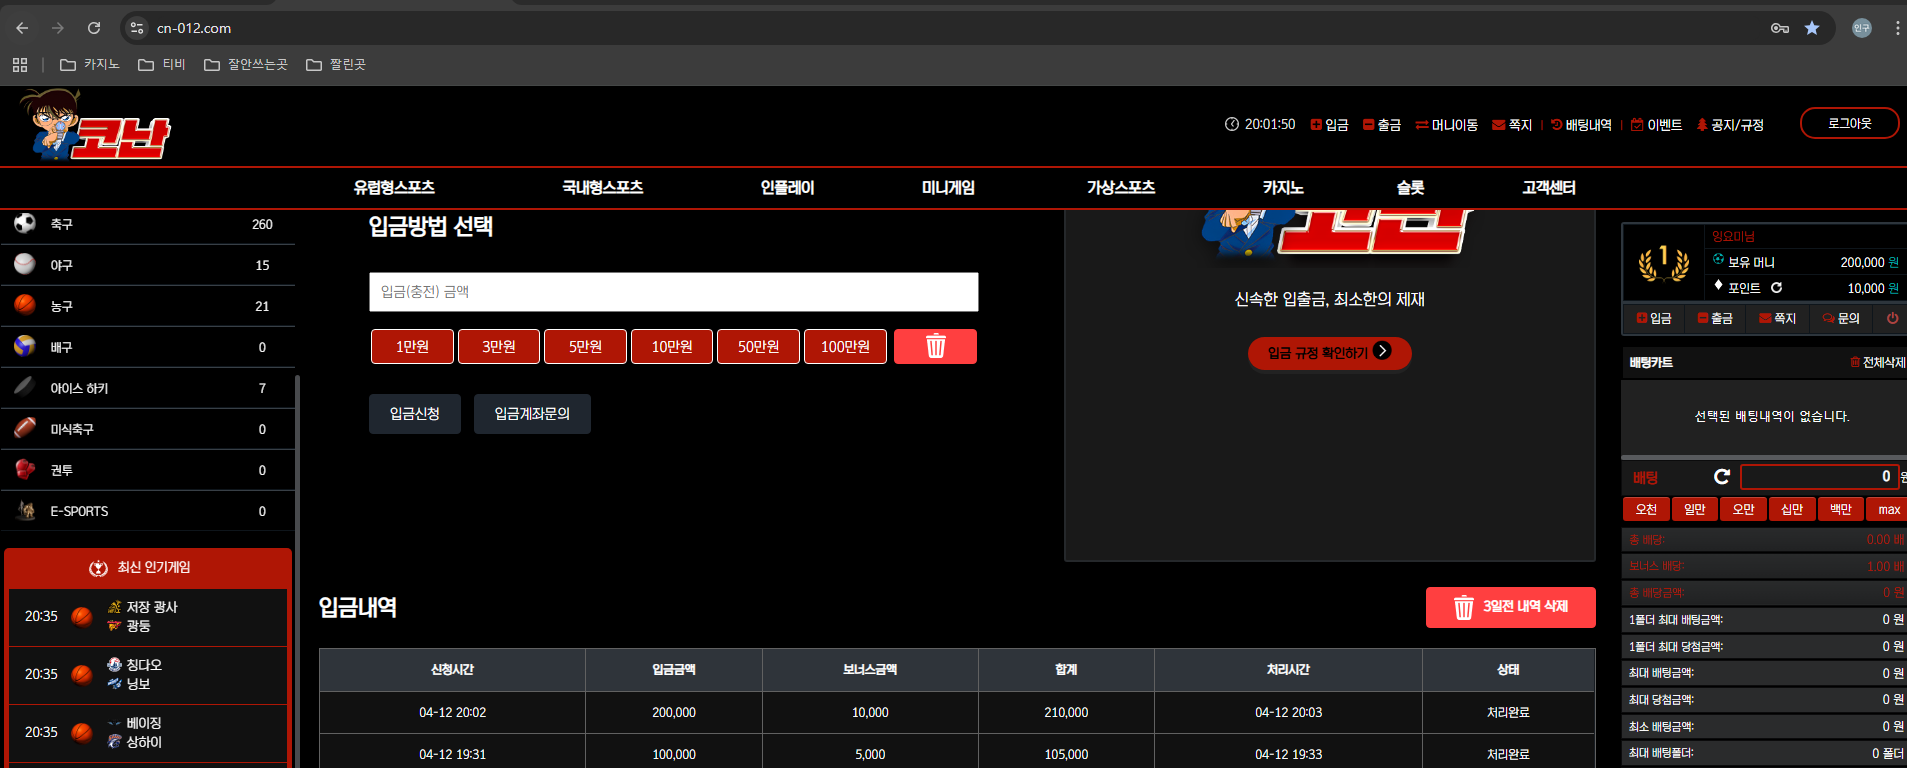Open the 짤린곳 bookmark folder
1907x768 pixels.
(x=336, y=65)
